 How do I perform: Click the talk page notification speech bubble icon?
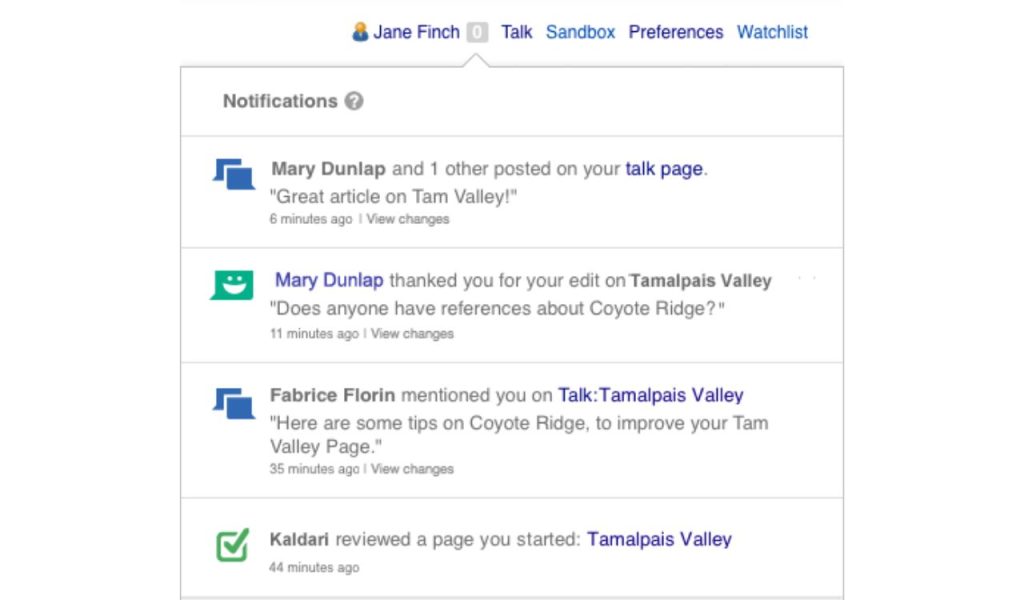(x=232, y=173)
